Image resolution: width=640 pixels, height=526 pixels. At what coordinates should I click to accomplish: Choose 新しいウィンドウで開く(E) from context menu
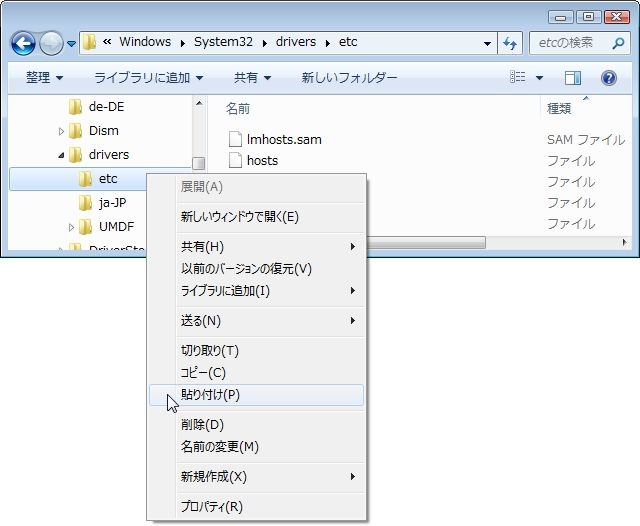tap(256, 217)
